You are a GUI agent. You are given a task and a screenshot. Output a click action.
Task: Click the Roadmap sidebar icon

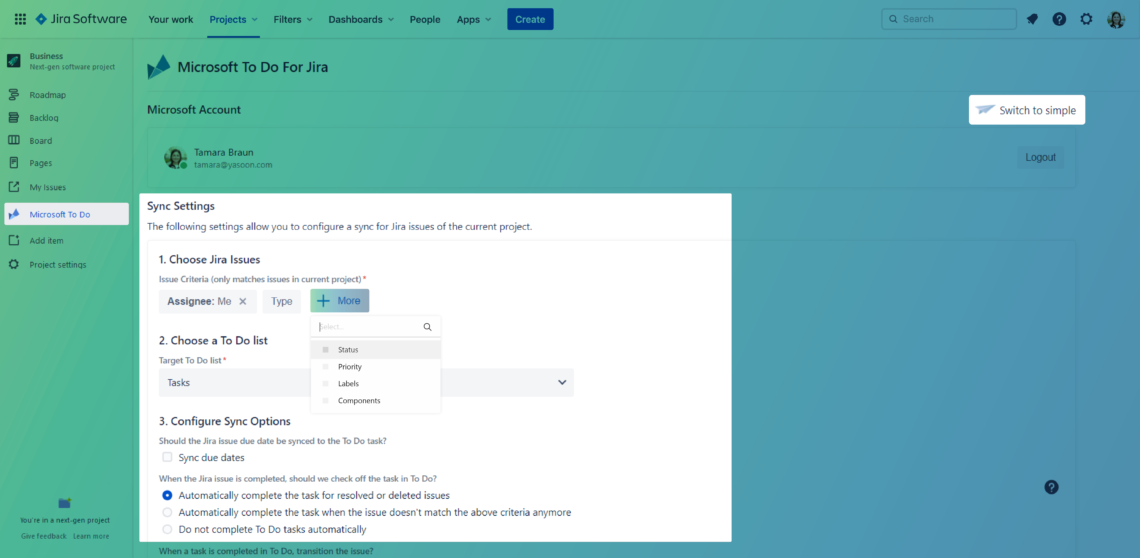(14, 95)
